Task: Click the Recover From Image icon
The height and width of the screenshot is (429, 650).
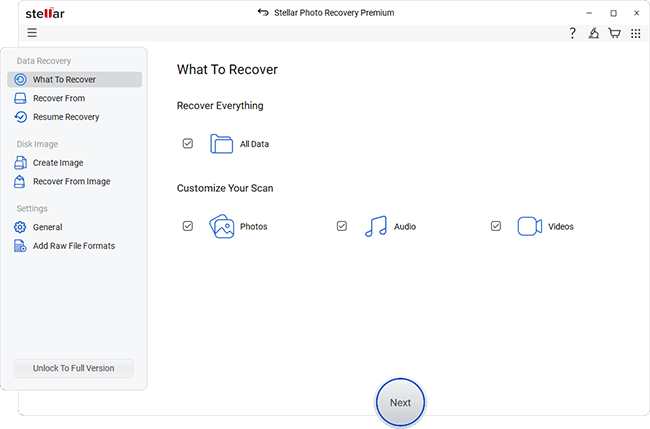Action: pyautogui.click(x=19, y=182)
